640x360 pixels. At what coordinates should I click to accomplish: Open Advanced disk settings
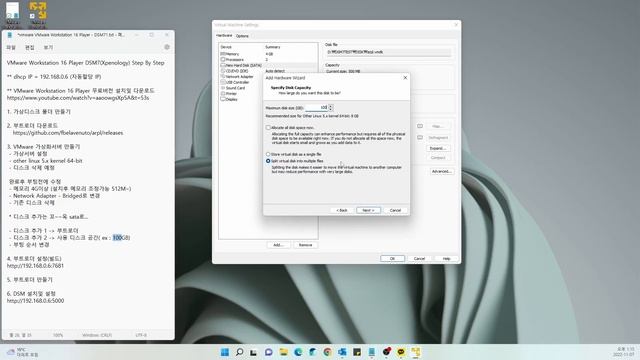click(x=442, y=171)
